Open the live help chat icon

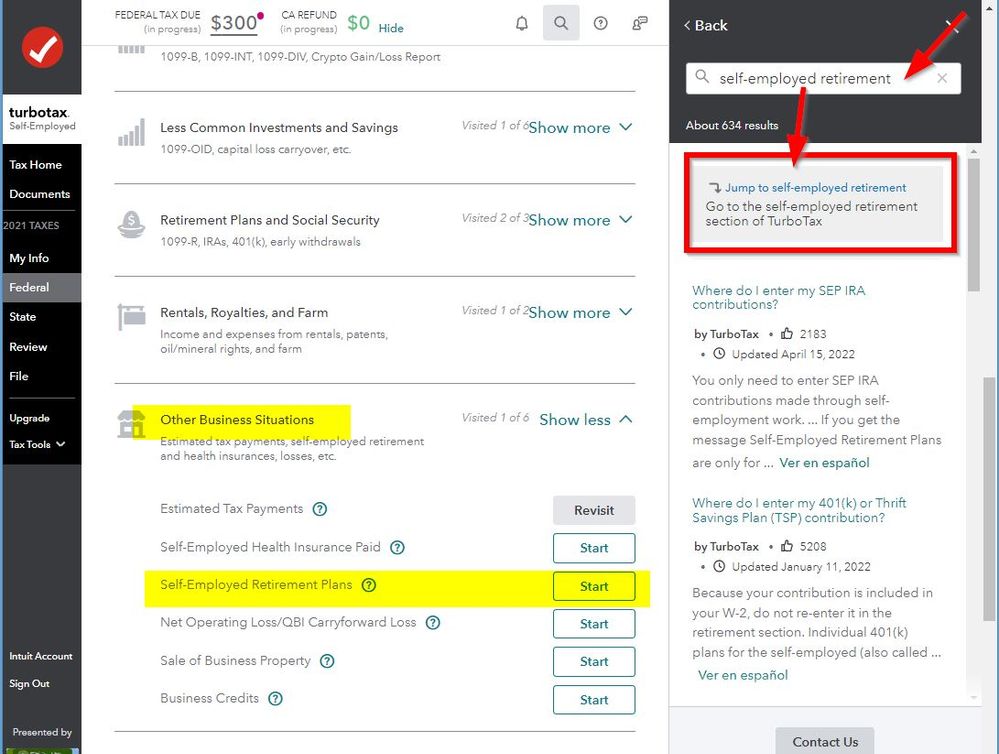tap(640, 24)
